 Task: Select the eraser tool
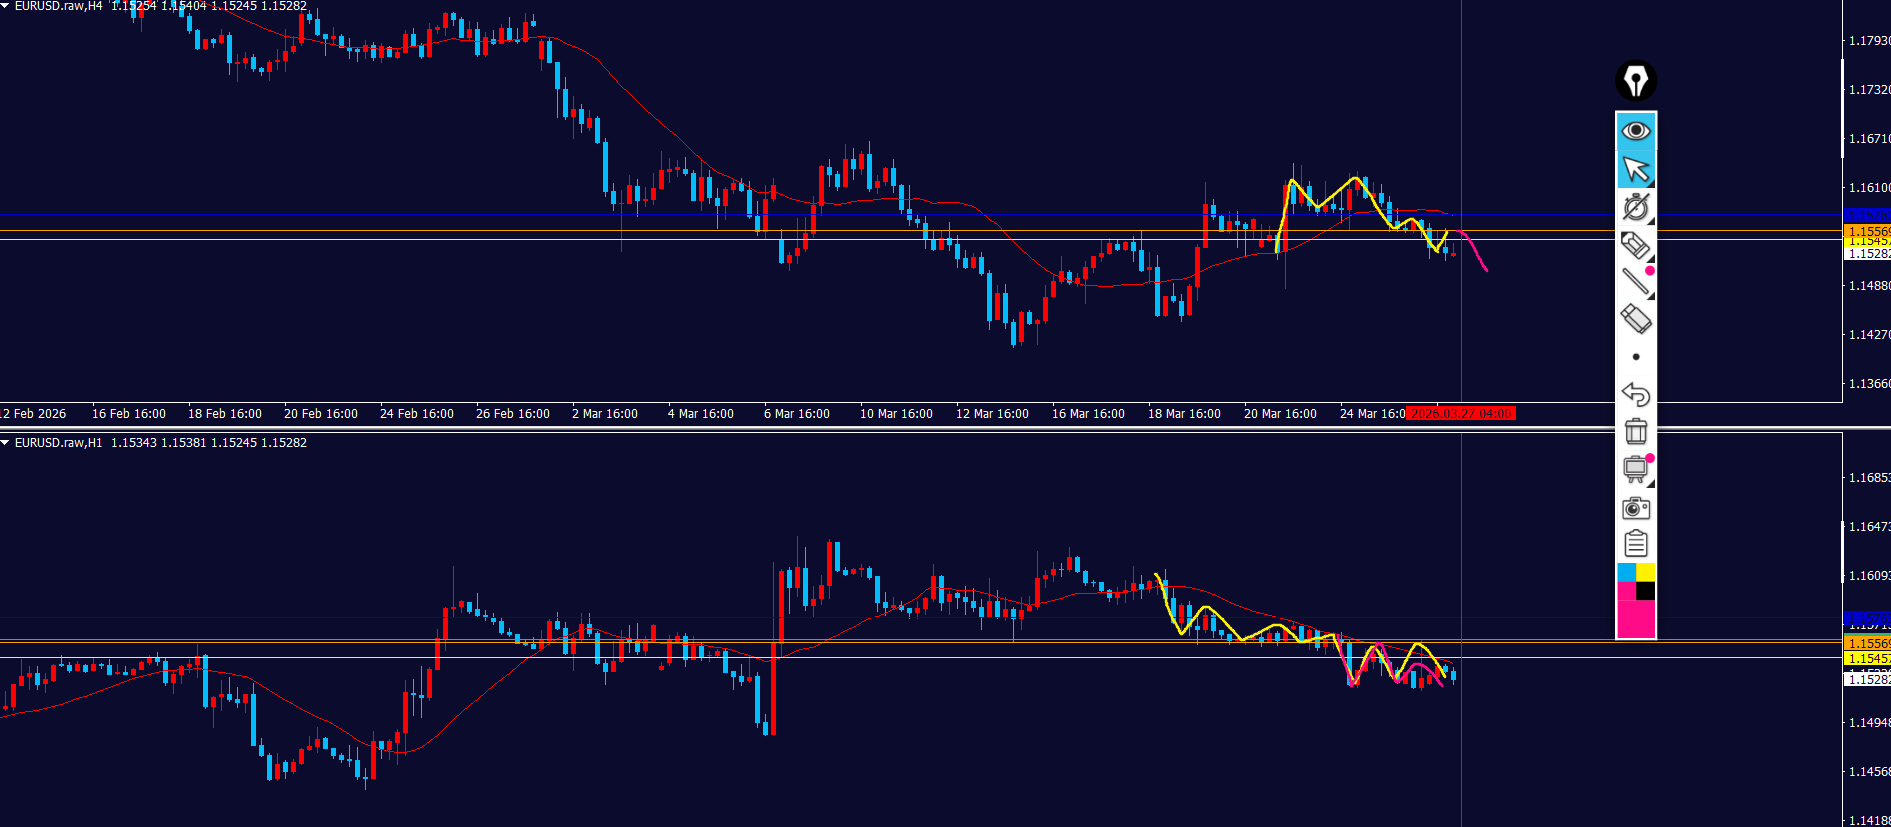coord(1635,320)
